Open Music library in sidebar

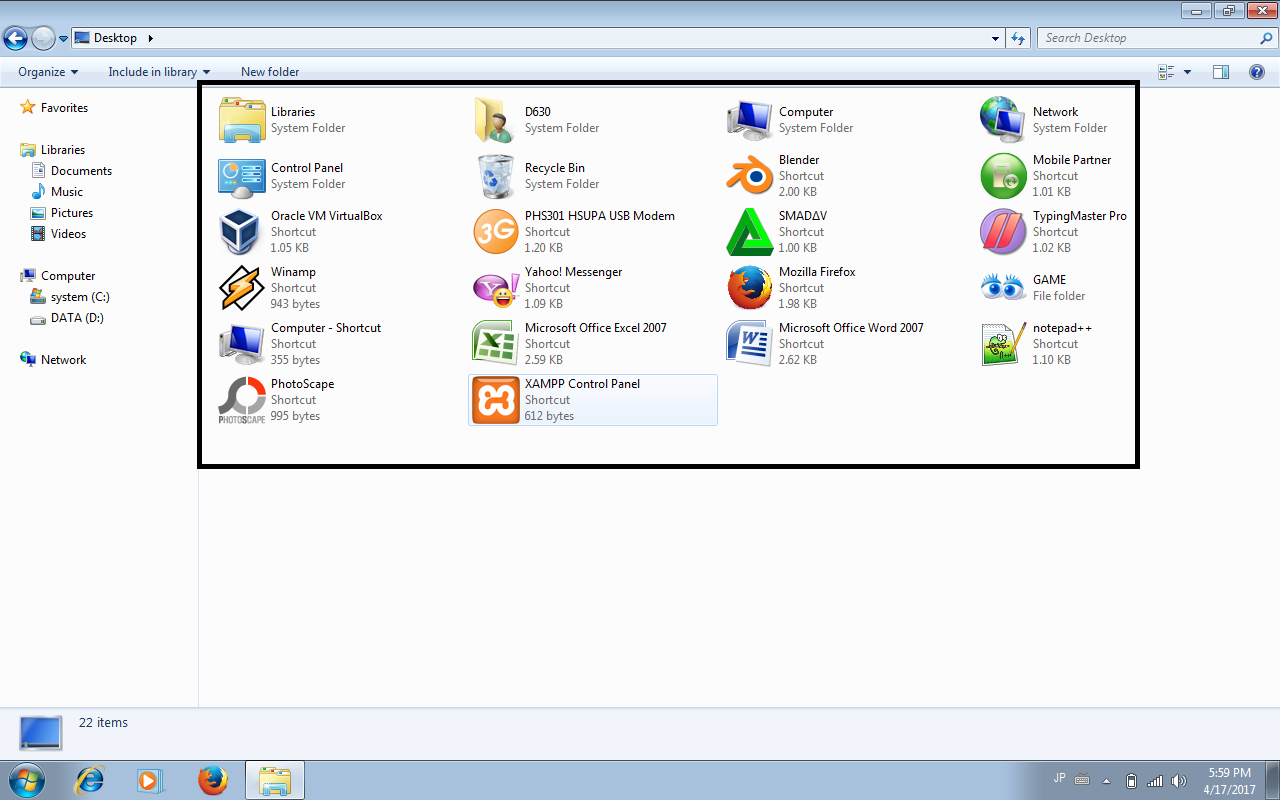(x=67, y=192)
